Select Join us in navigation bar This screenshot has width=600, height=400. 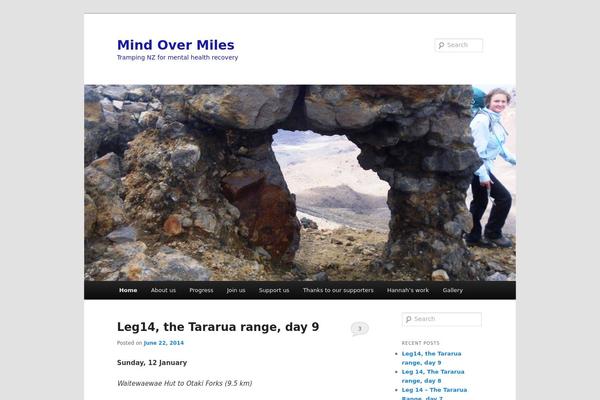pos(236,290)
